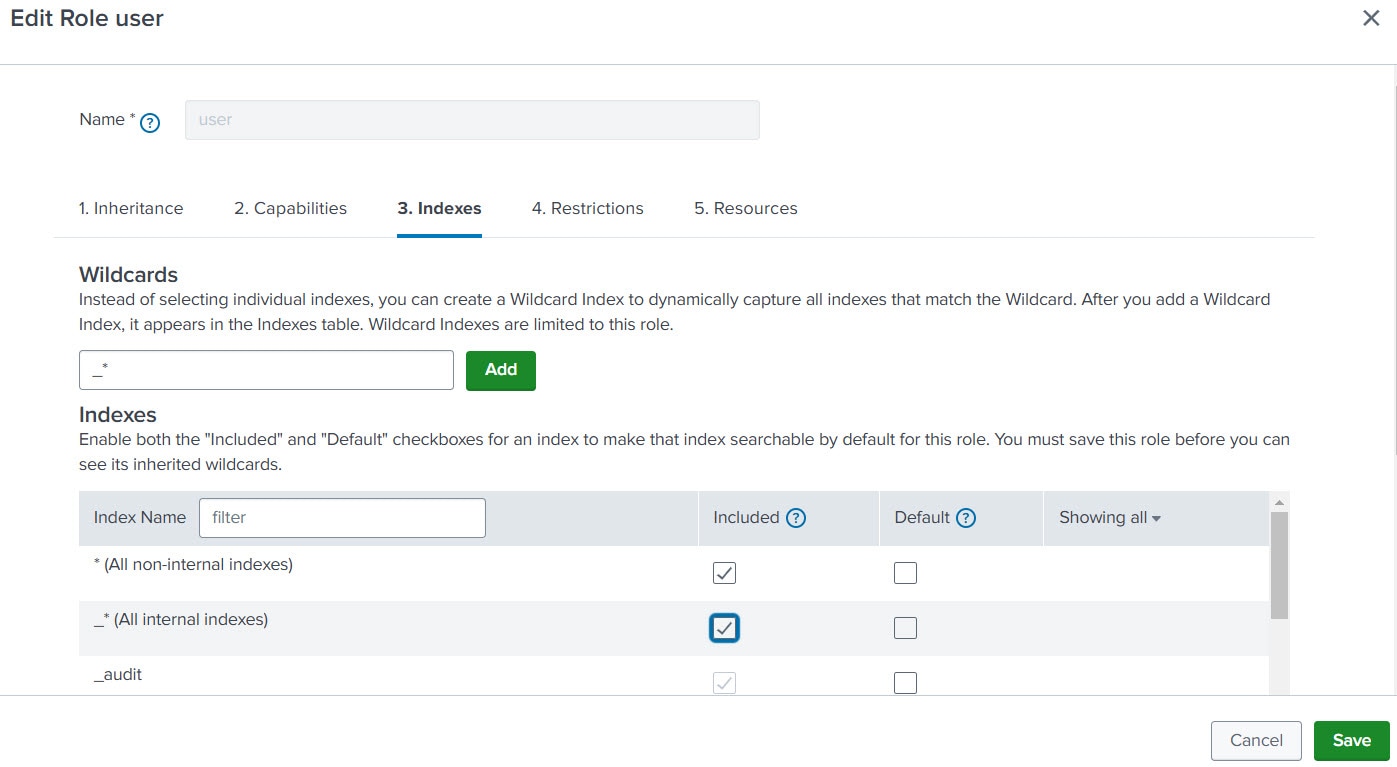Viewport: 1397px width, 767px height.
Task: Open the Showing all filter dropdown
Action: (1110, 518)
